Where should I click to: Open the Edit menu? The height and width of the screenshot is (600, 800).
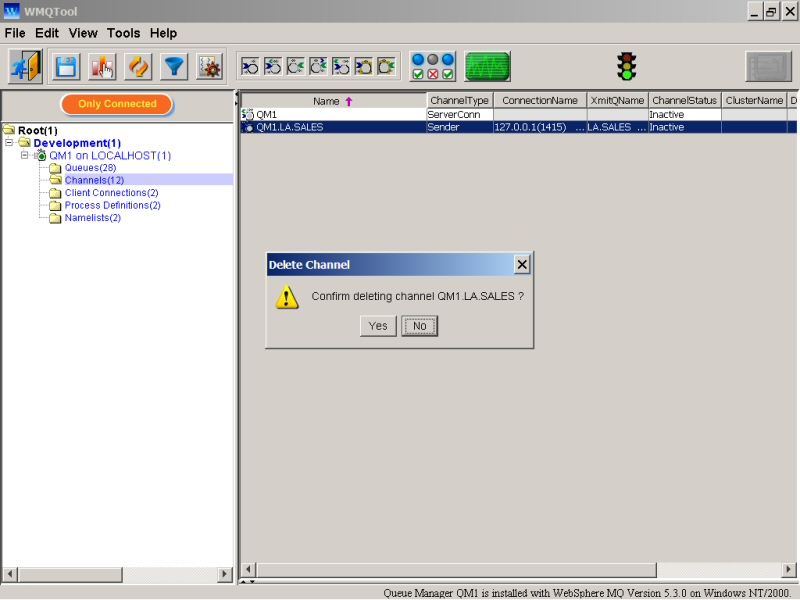pos(47,33)
